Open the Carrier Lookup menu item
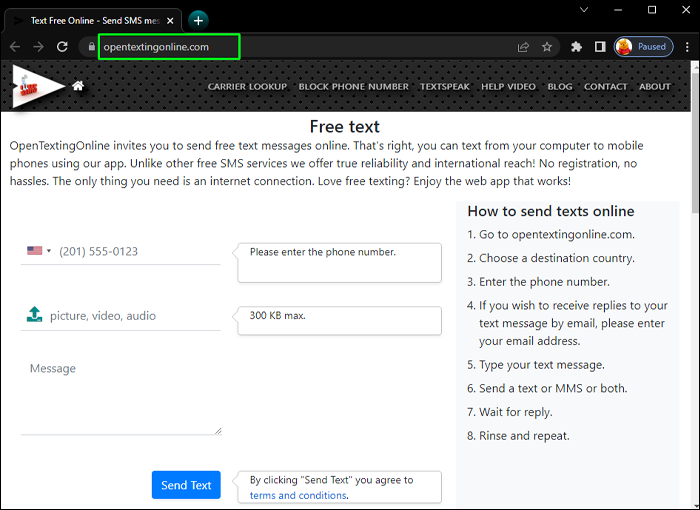This screenshot has height=510, width=700. pyautogui.click(x=248, y=87)
